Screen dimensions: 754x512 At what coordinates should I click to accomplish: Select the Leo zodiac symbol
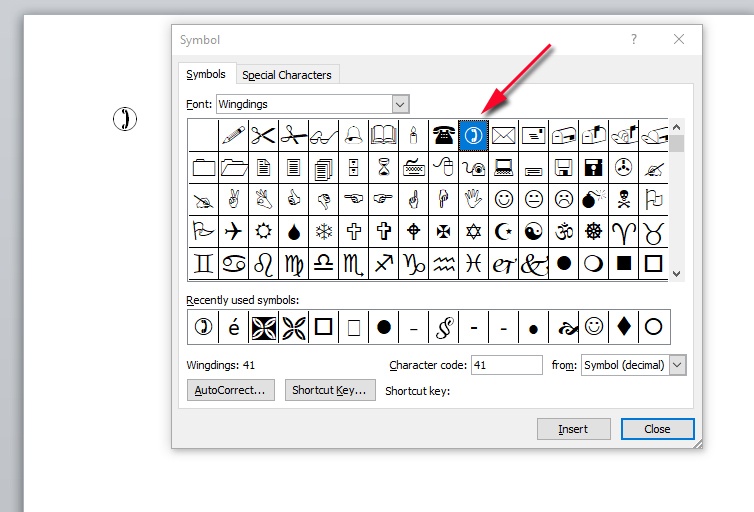(x=264, y=263)
